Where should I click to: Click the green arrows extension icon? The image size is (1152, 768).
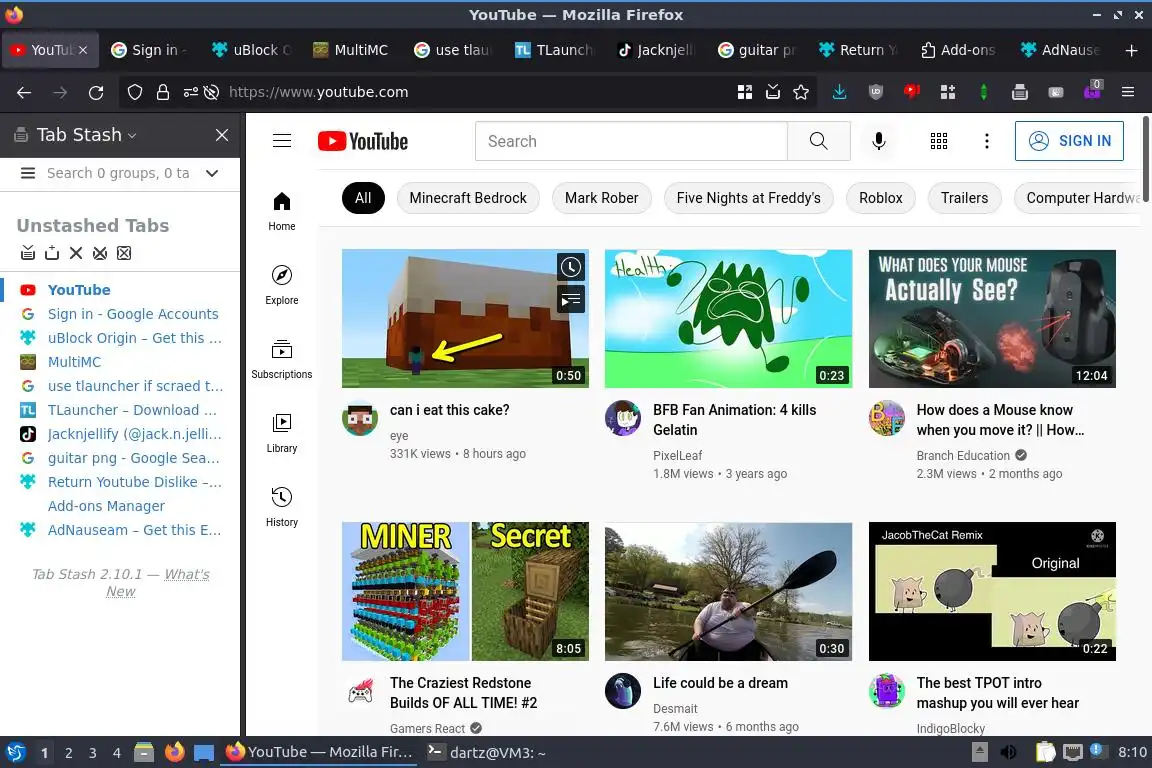tap(984, 92)
